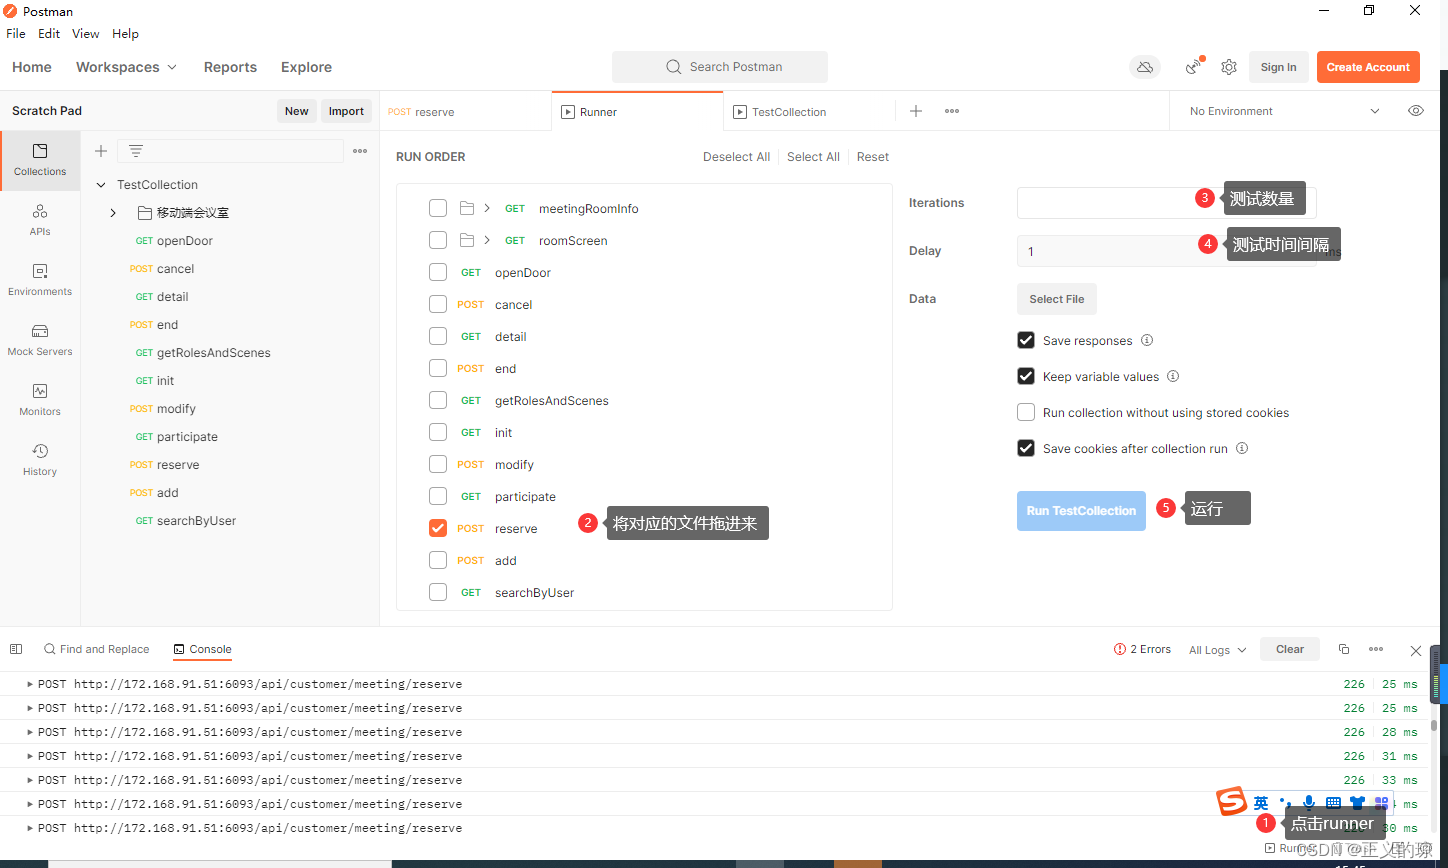Image resolution: width=1448 pixels, height=868 pixels.
Task: Click the Delay input field
Action: [1166, 251]
